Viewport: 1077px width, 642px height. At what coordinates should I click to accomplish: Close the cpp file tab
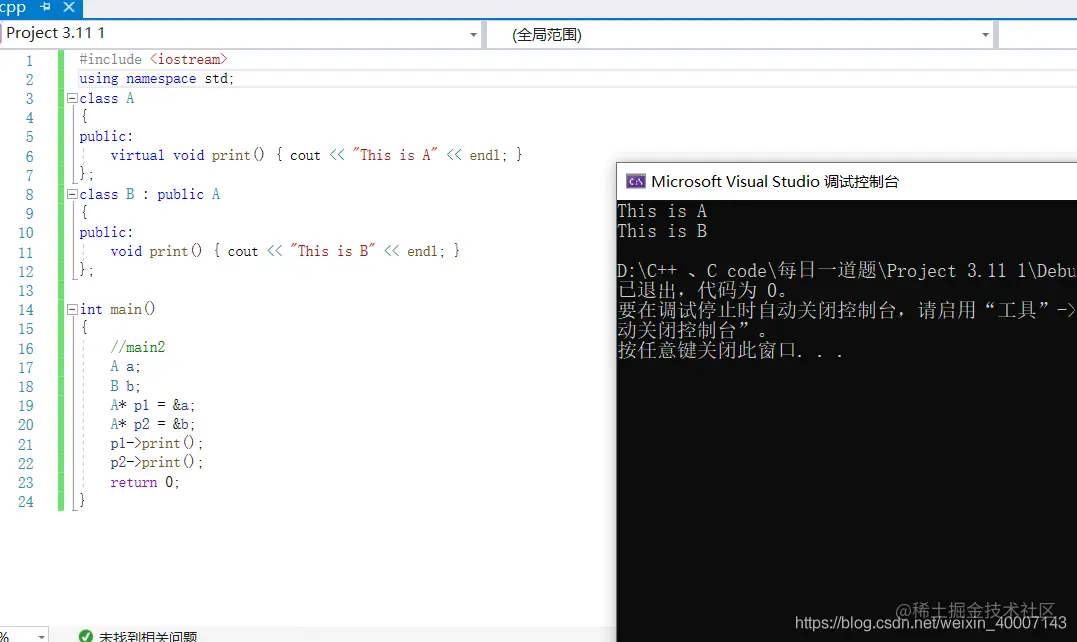(69, 7)
